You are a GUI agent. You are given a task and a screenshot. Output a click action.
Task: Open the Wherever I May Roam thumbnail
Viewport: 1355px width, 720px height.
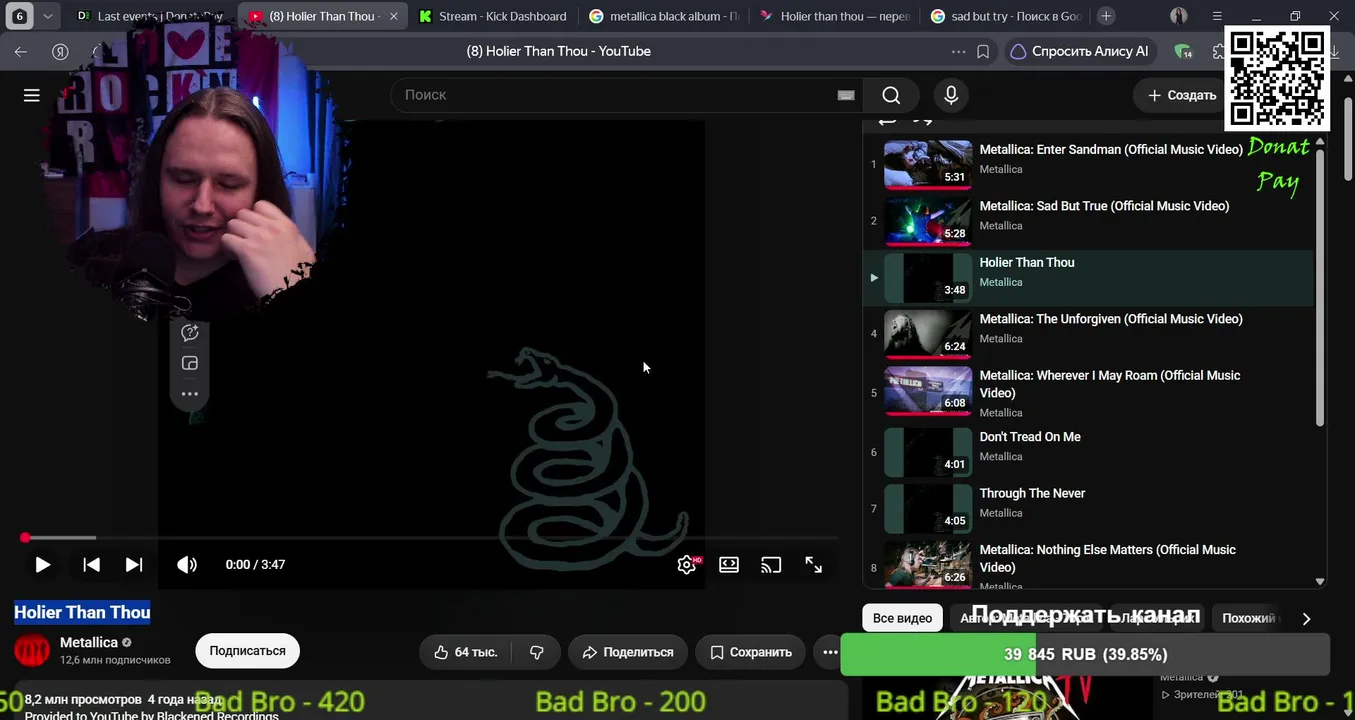coord(928,391)
